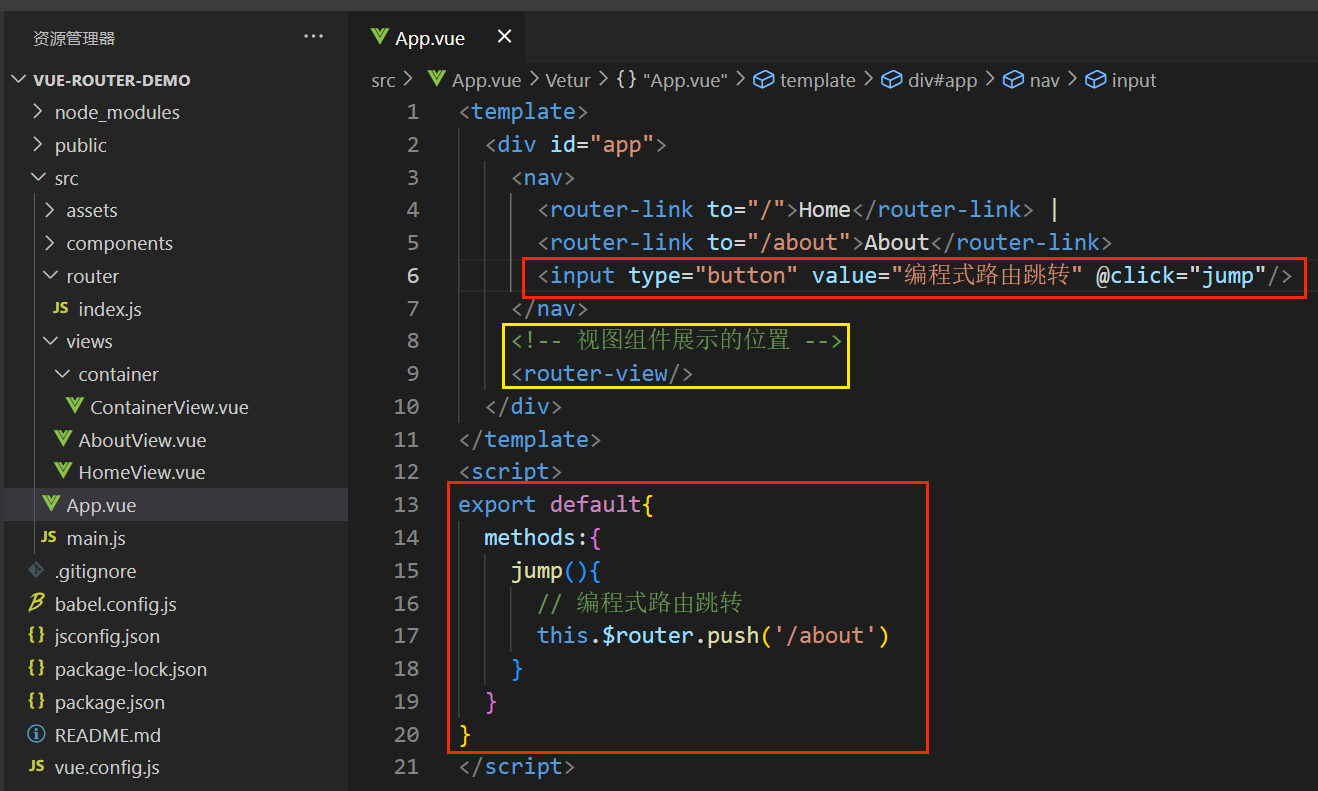The height and width of the screenshot is (791, 1318).
Task: Click 'export default' on line 13
Action: (549, 504)
